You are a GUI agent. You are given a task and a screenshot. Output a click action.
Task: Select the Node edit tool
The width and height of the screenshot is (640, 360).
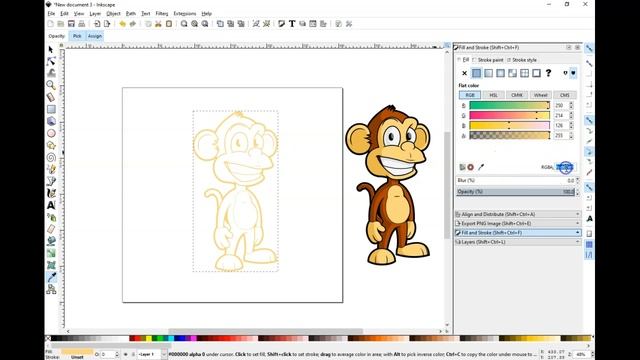tap(51, 62)
